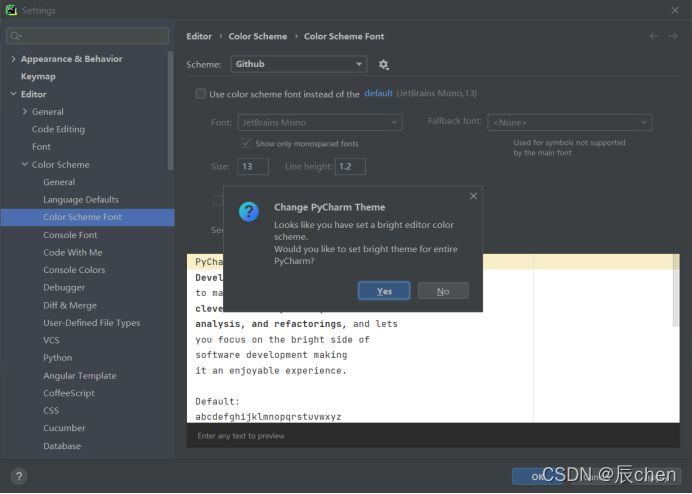The width and height of the screenshot is (692, 494).
Task: Click the search magnifier icon
Action: pos(15,36)
